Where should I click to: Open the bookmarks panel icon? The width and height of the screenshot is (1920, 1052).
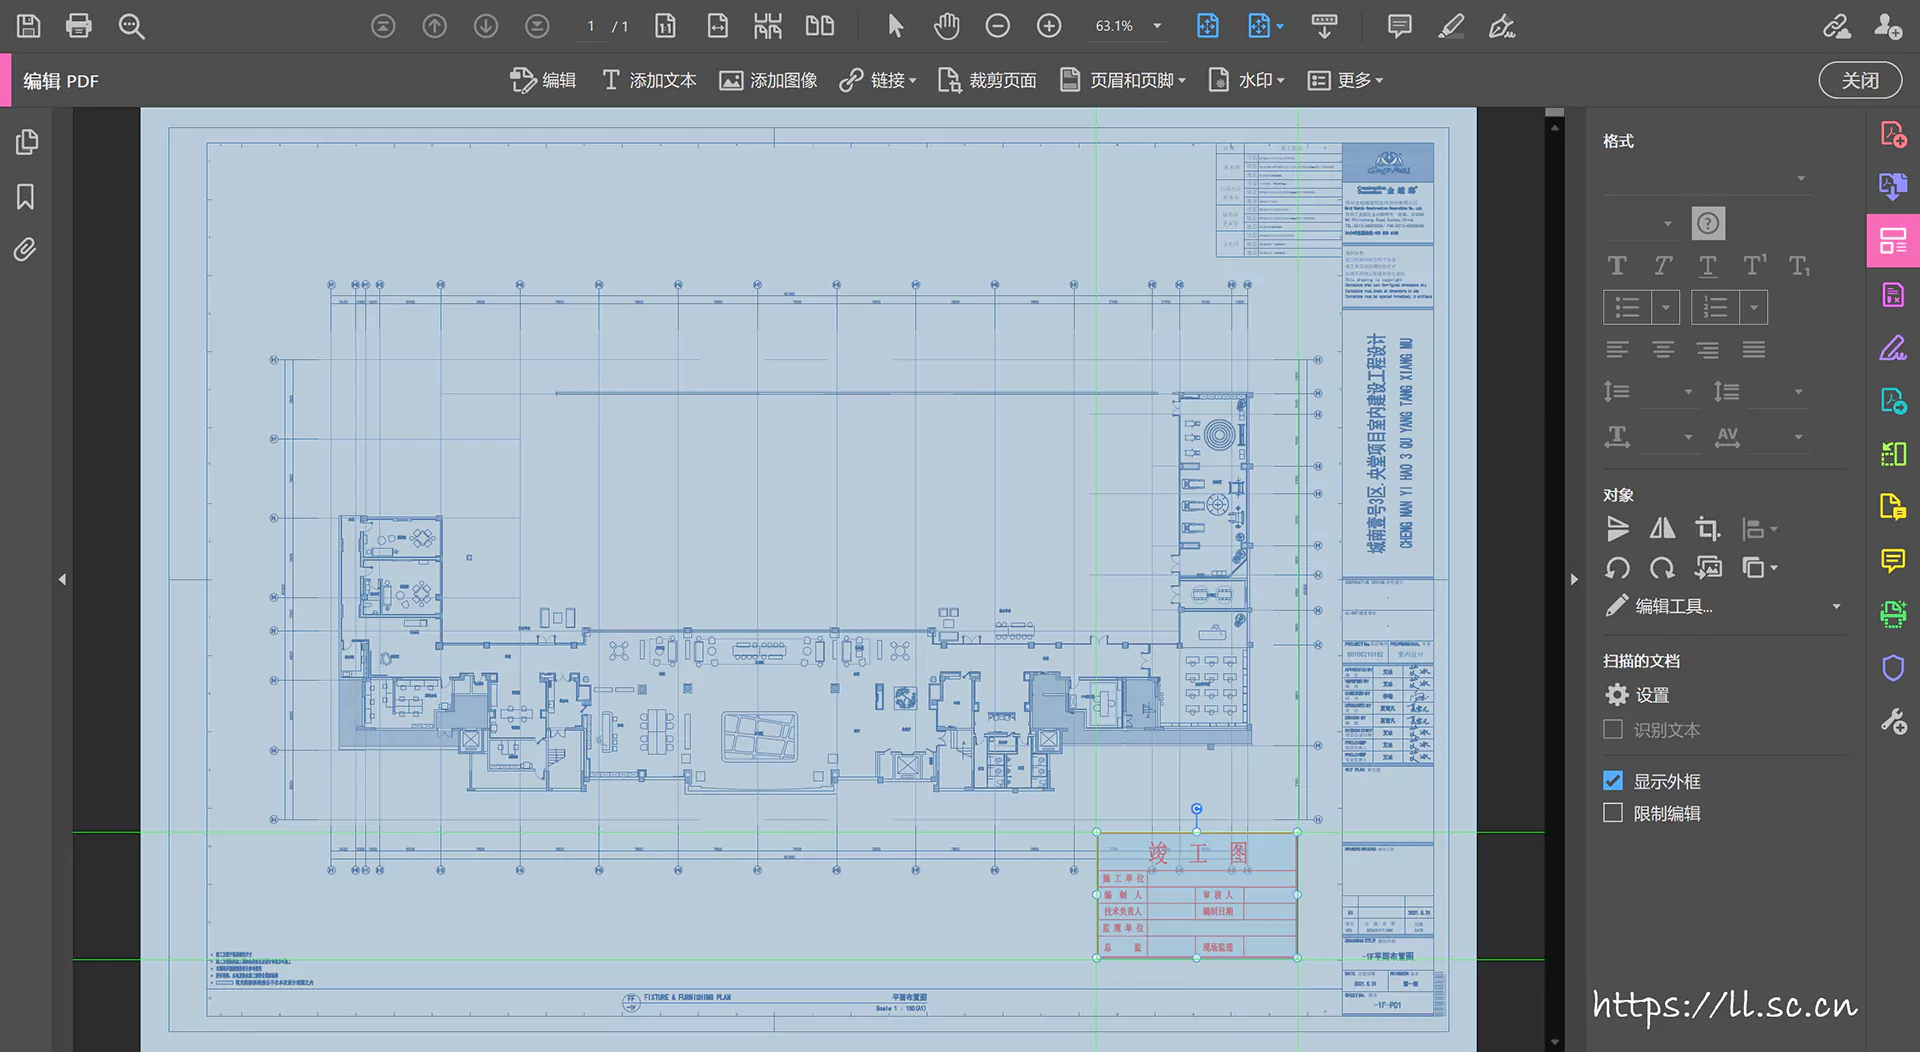click(x=25, y=197)
